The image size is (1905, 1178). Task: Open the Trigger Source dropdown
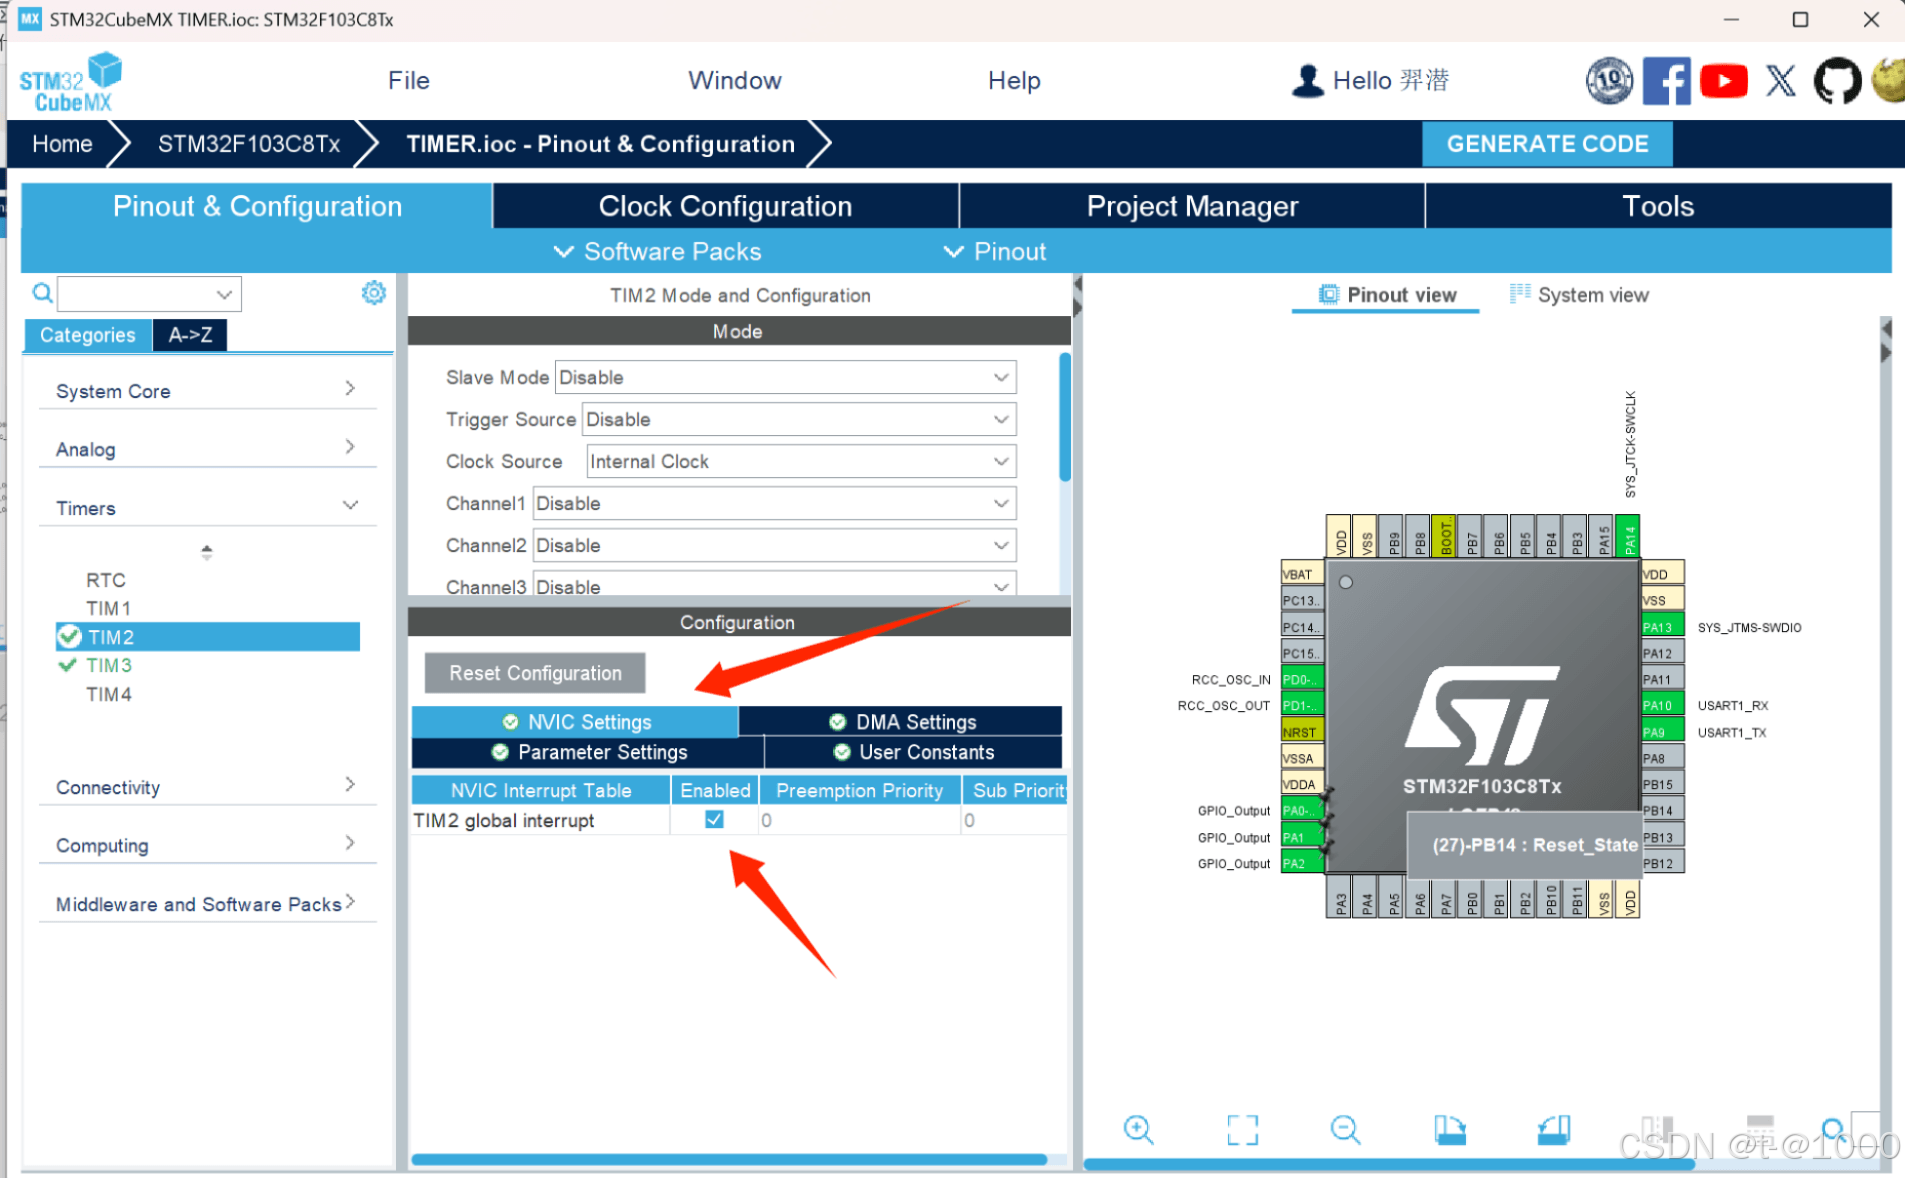(799, 419)
